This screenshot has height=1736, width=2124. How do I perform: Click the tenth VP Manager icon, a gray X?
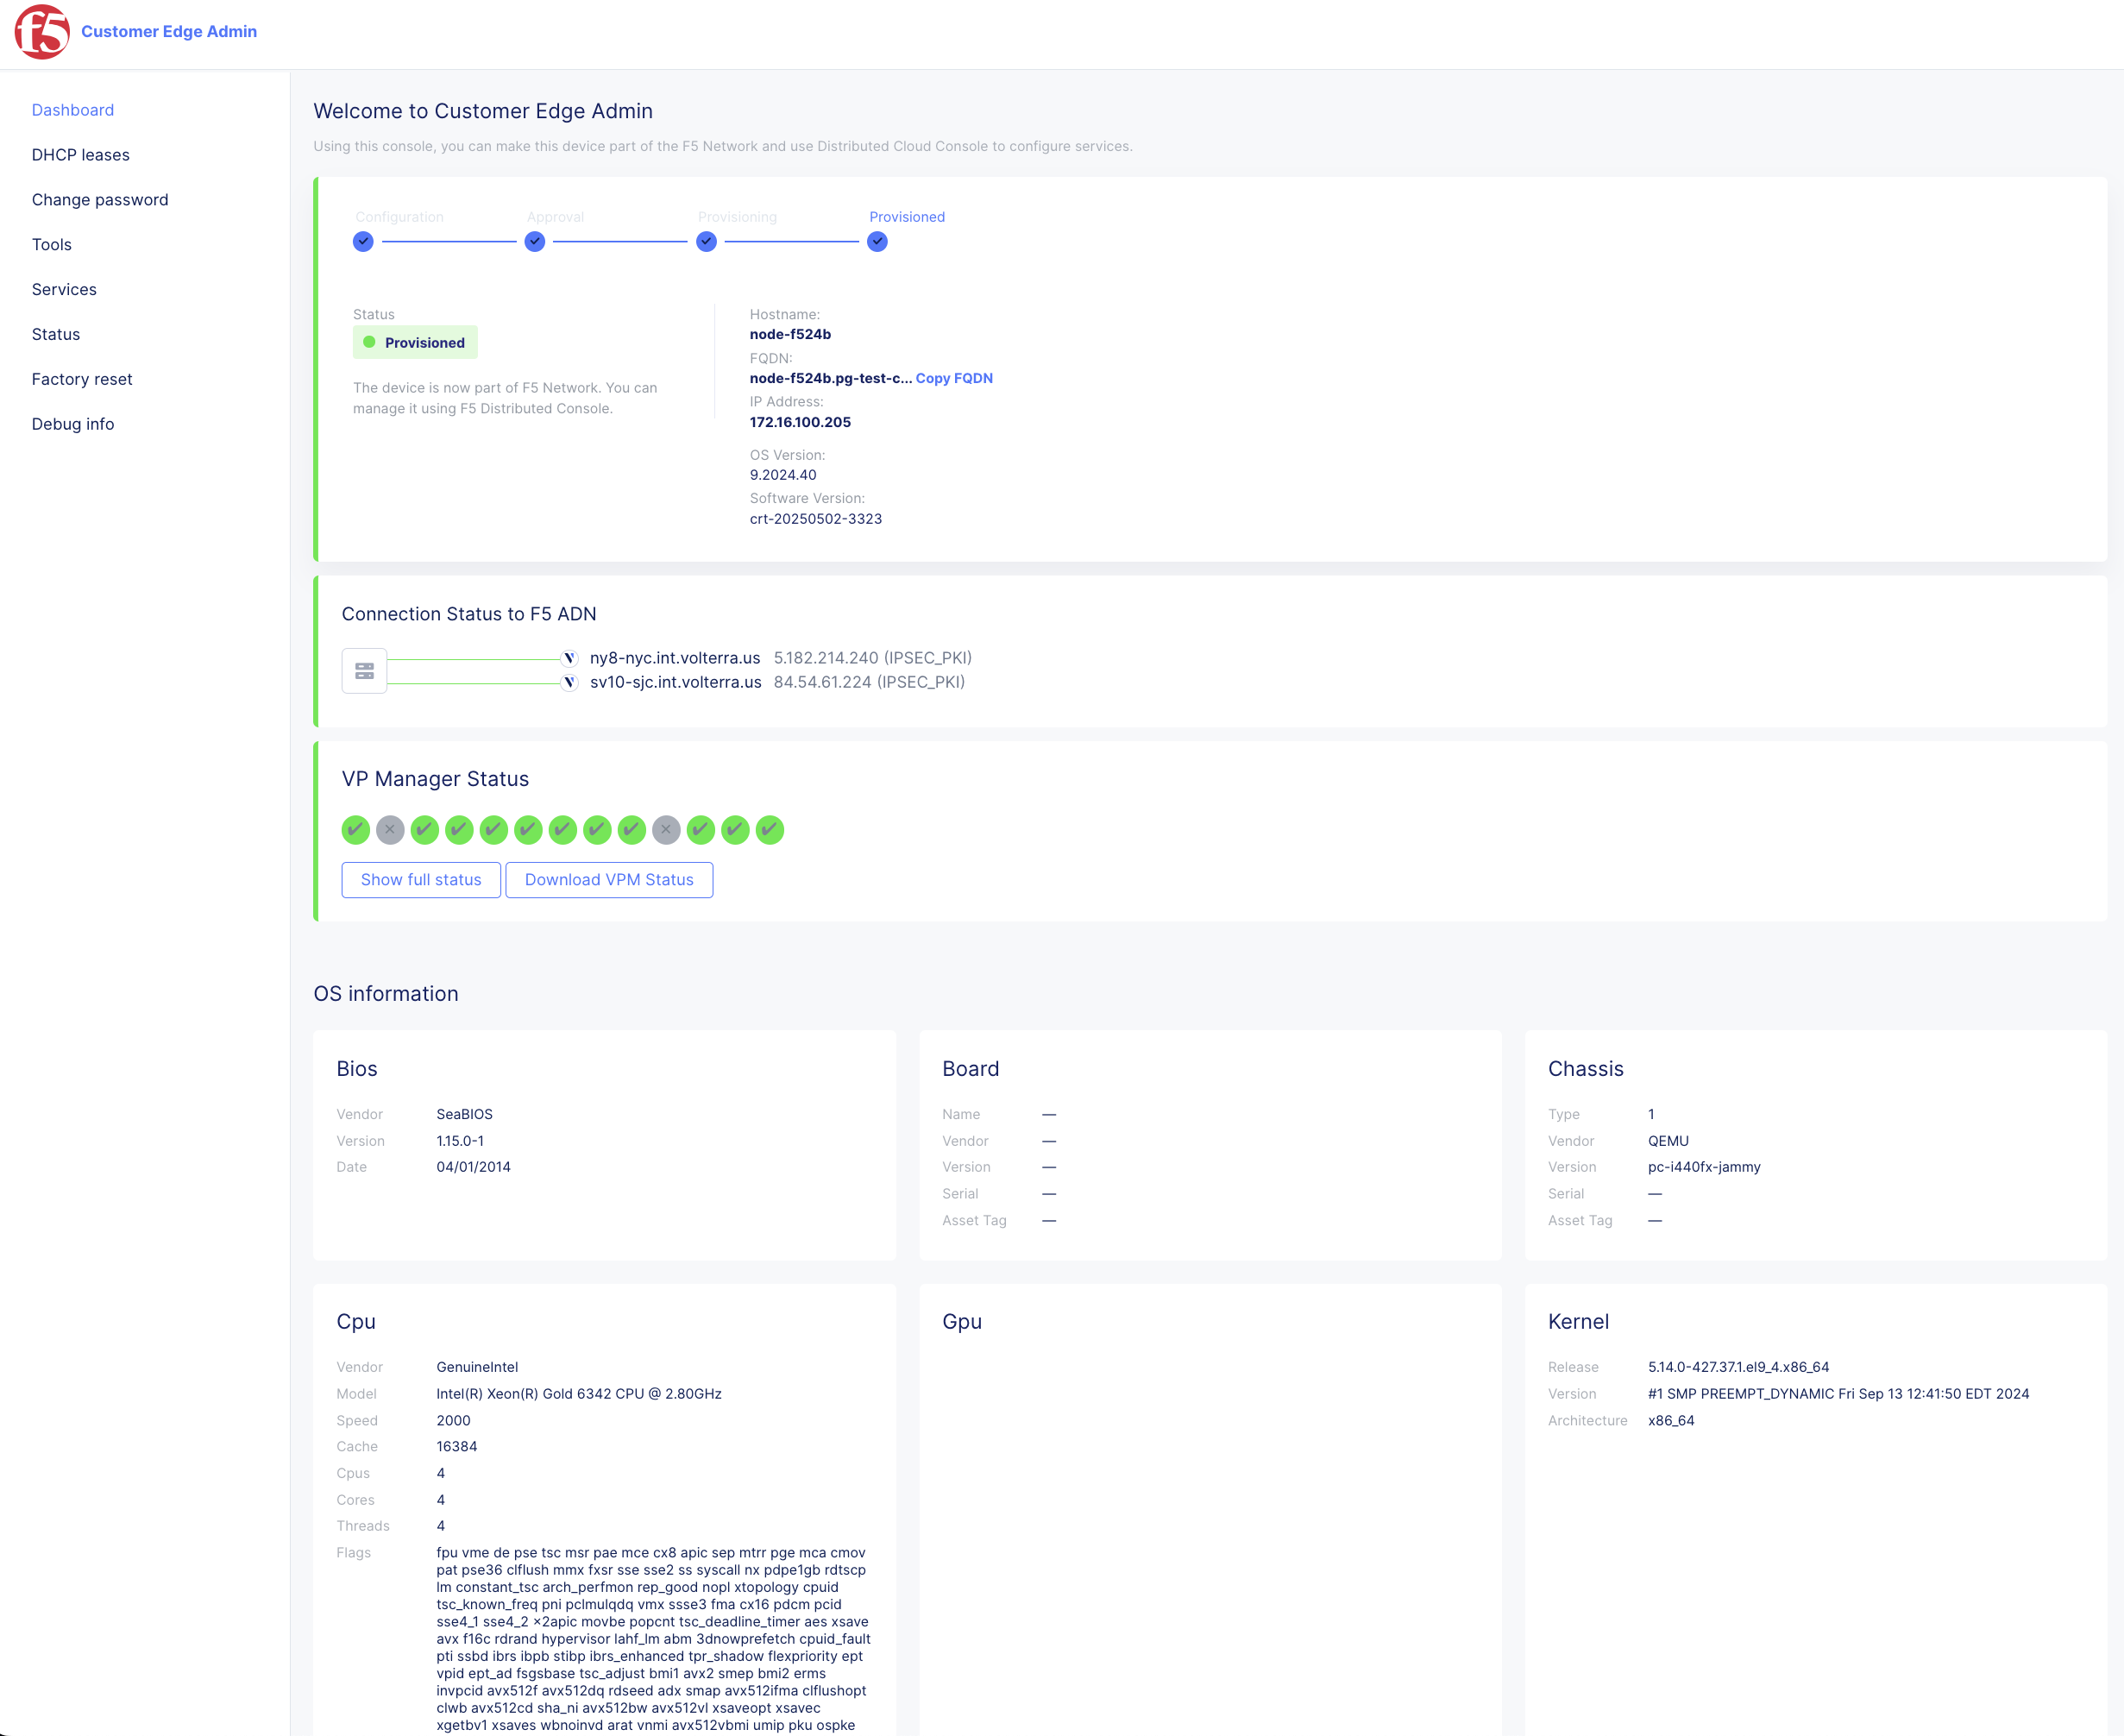(666, 830)
